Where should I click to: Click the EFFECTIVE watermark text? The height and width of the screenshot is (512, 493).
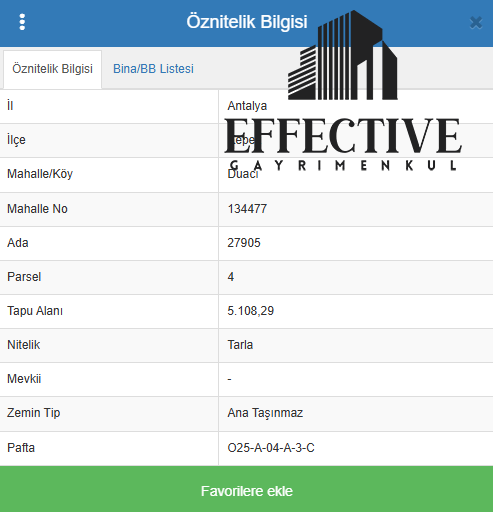[x=343, y=135]
